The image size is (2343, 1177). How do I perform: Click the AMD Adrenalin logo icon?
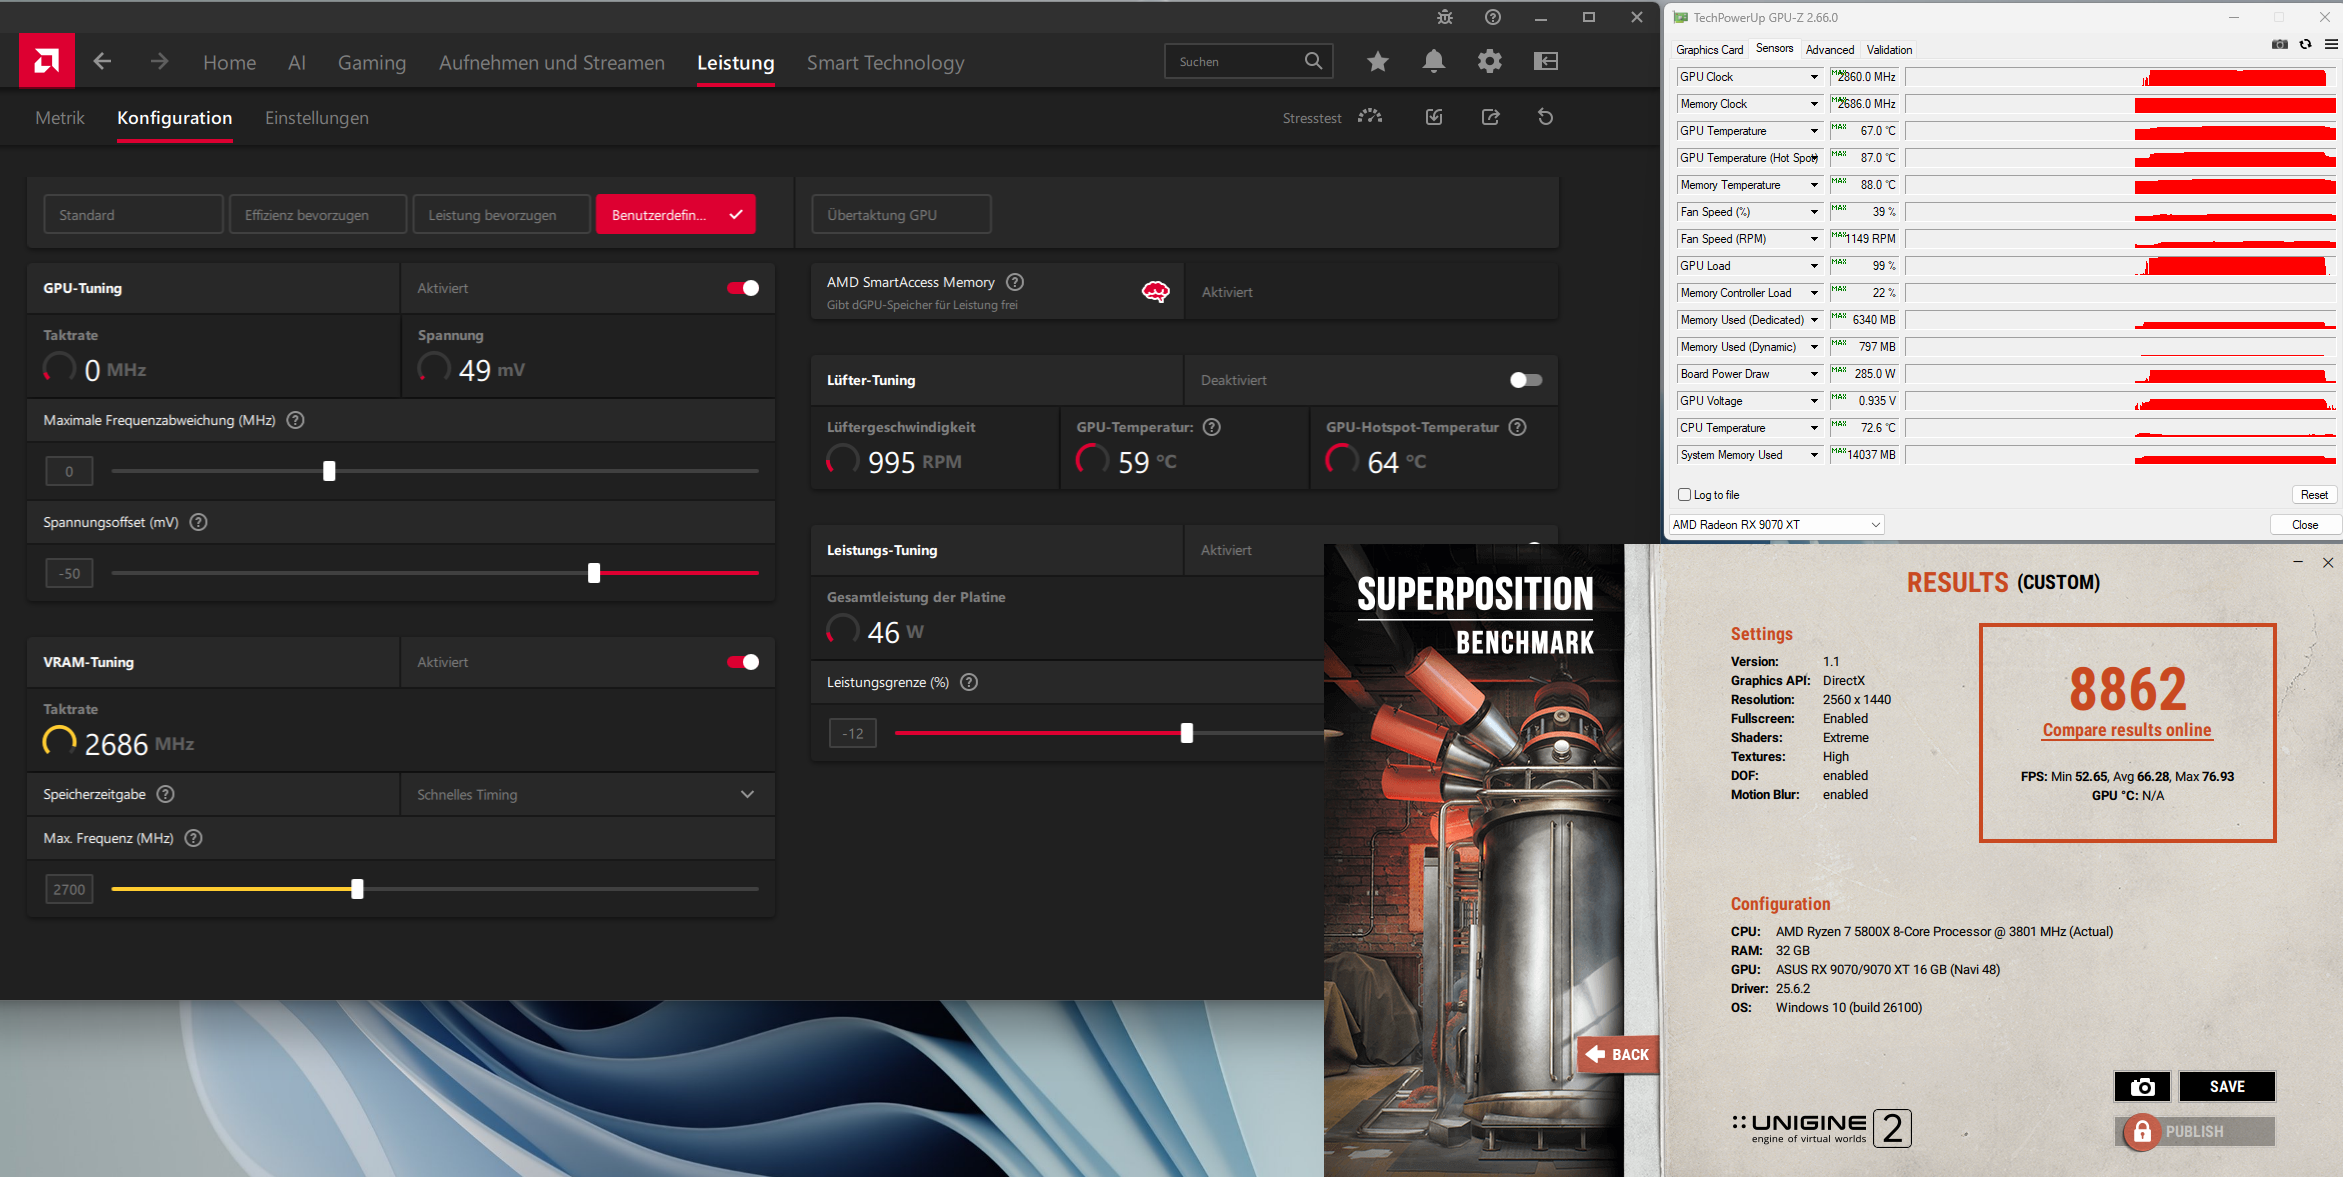click(x=46, y=61)
